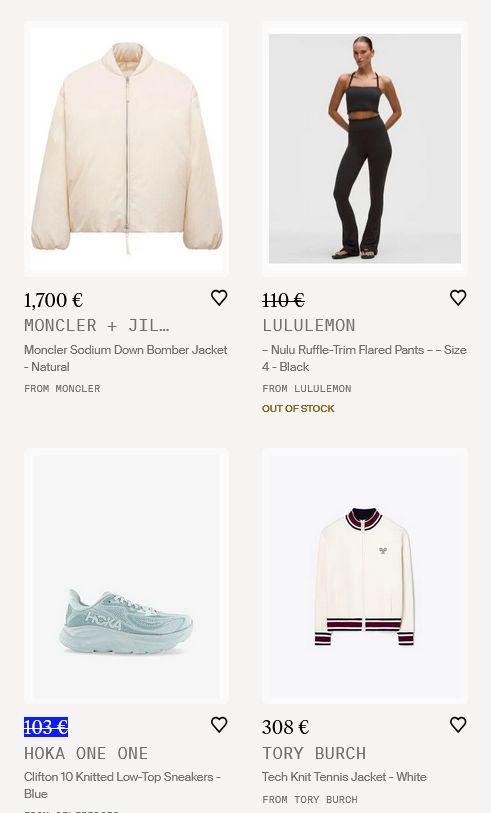Go to the LULULEMON brand page
This screenshot has width=491, height=813.
(x=308, y=326)
